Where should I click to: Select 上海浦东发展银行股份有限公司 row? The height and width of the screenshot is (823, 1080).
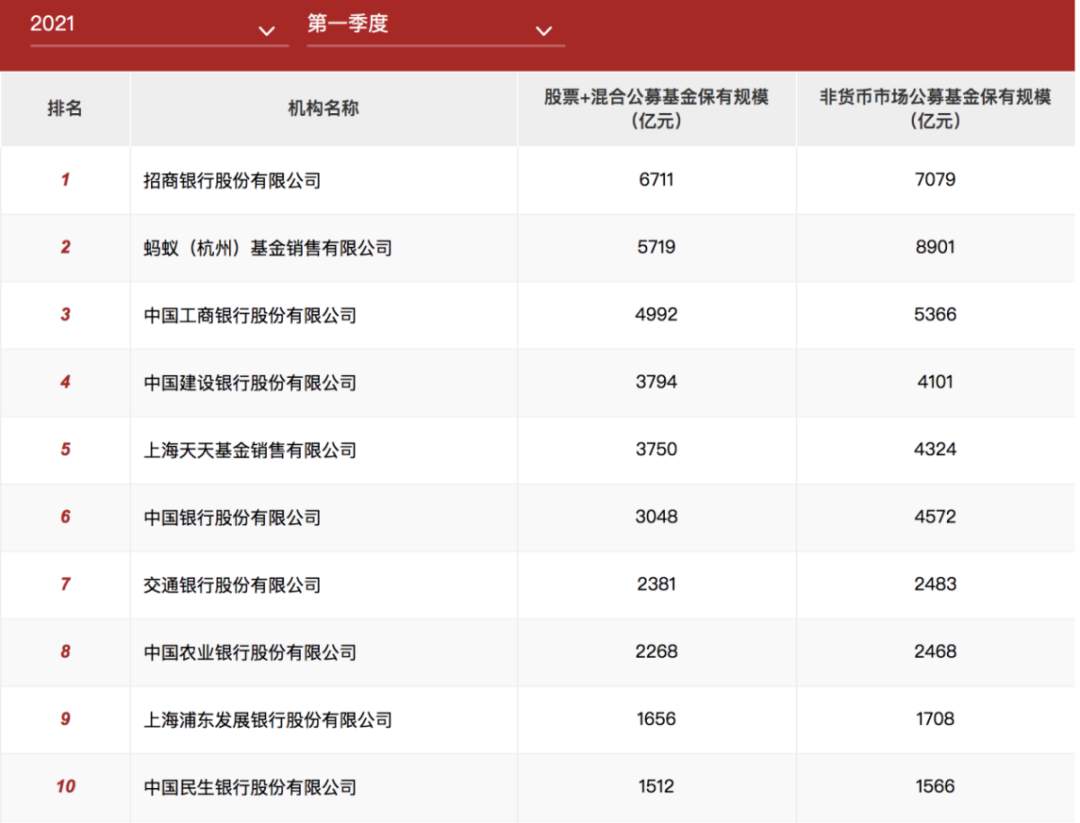[537, 719]
